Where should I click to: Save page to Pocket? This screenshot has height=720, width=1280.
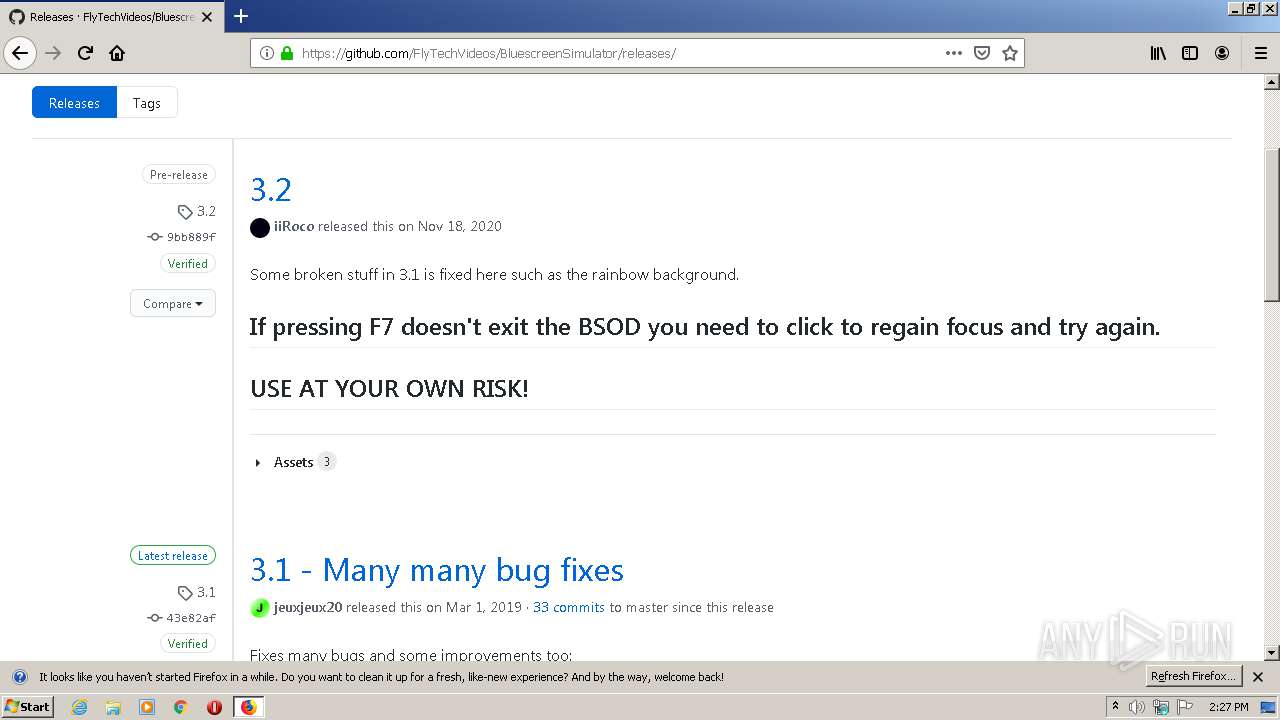982,53
